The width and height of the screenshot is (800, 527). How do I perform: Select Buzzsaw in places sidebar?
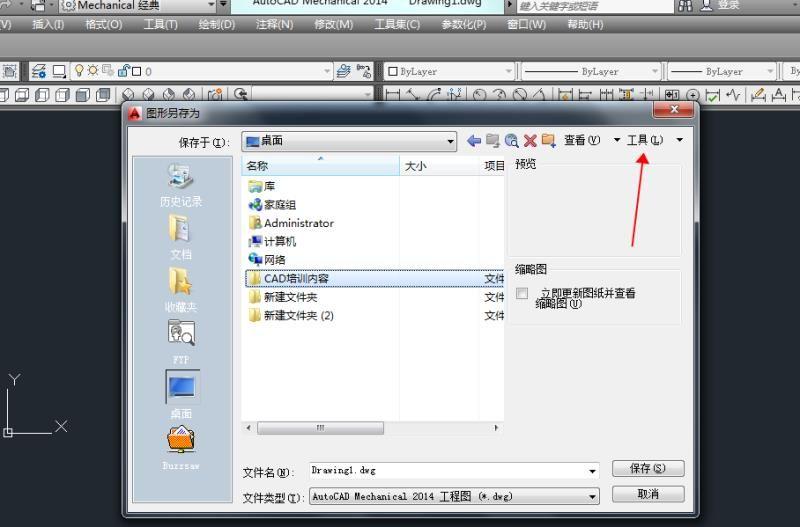coord(181,448)
